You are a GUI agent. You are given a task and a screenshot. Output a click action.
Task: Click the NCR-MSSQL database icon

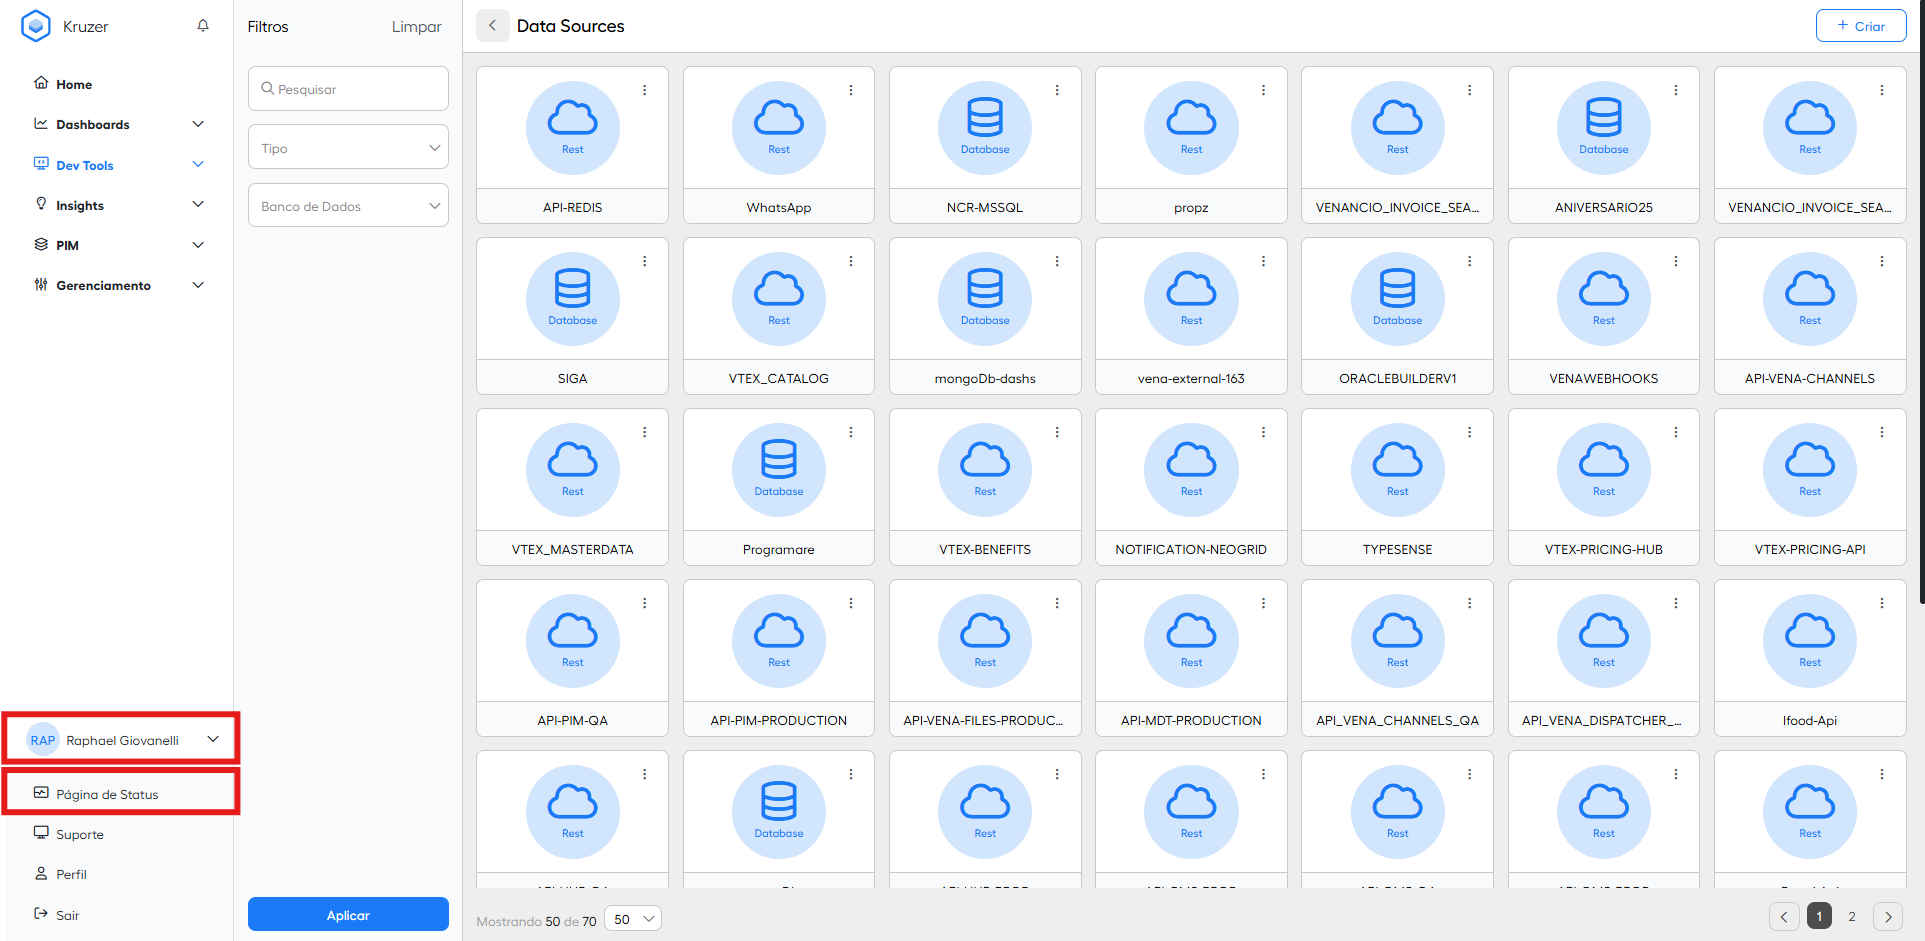[985, 127]
